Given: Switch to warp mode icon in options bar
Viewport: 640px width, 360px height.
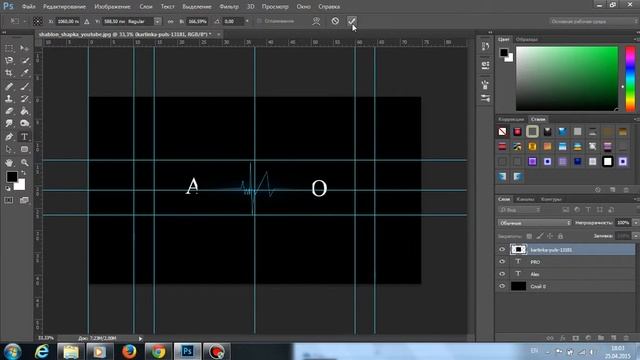Looking at the screenshot, I should tap(316, 21).
